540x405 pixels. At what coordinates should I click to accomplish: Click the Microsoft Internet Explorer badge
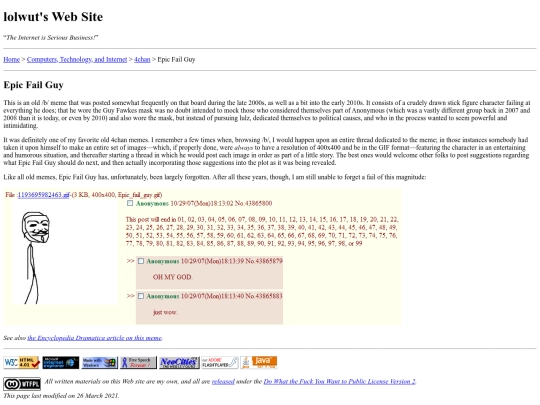click(x=61, y=362)
